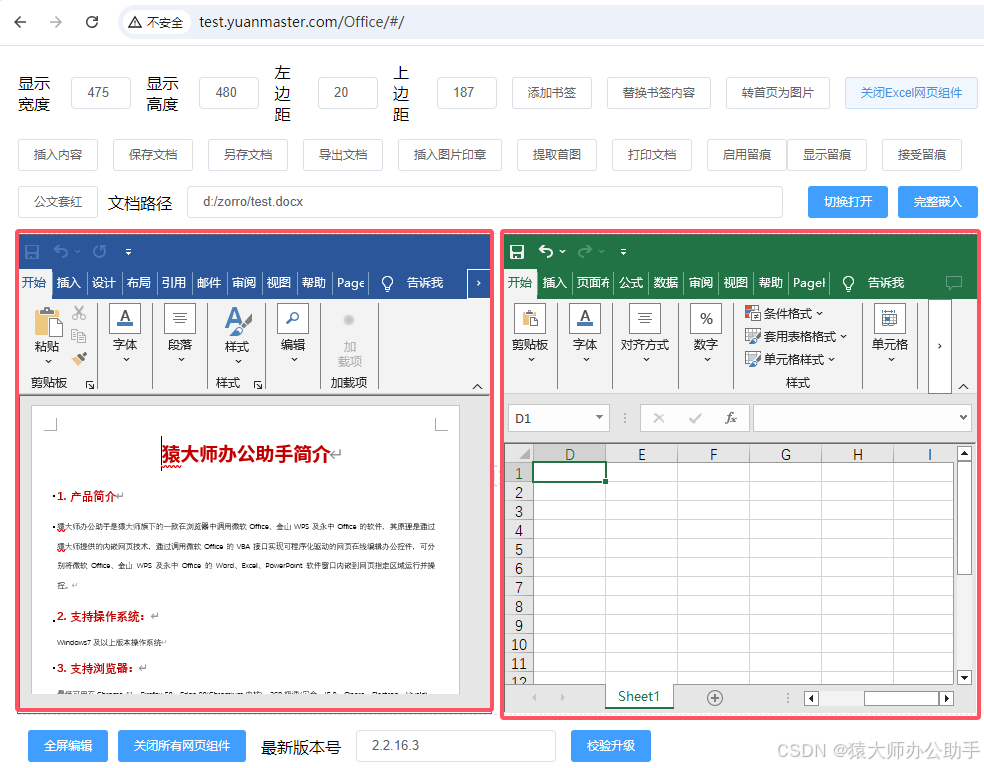Click the Save icon in Word toolbar
This screenshot has height=768, width=984.
tap(32, 252)
